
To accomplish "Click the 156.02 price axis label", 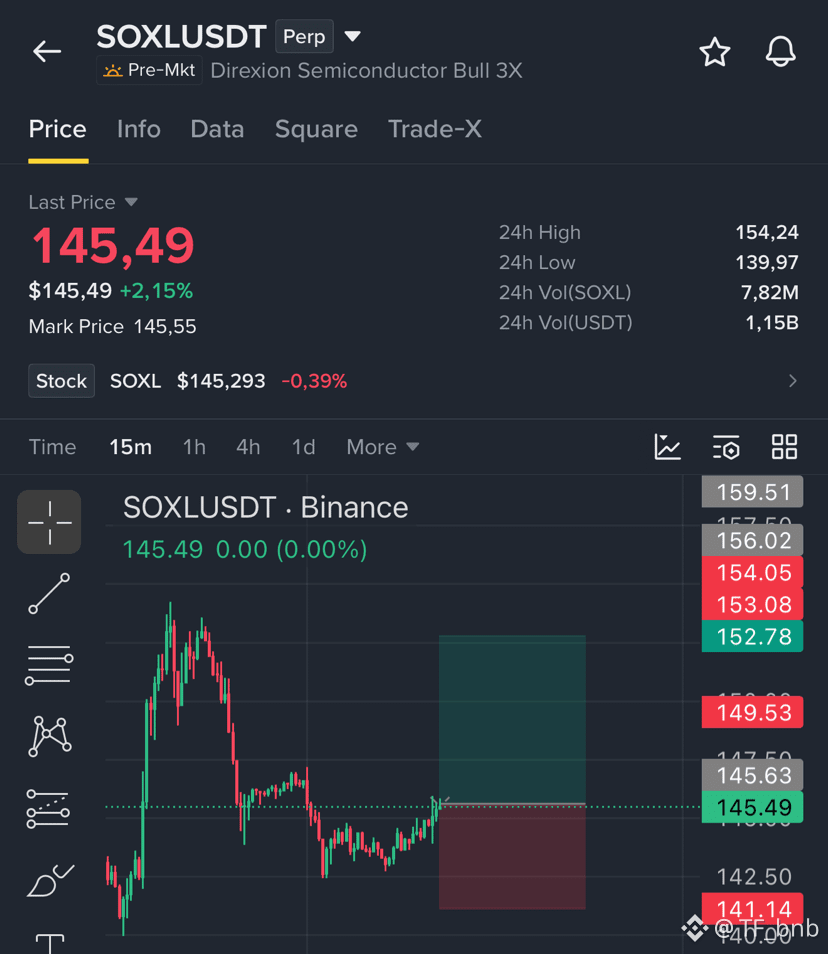I will (x=753, y=540).
